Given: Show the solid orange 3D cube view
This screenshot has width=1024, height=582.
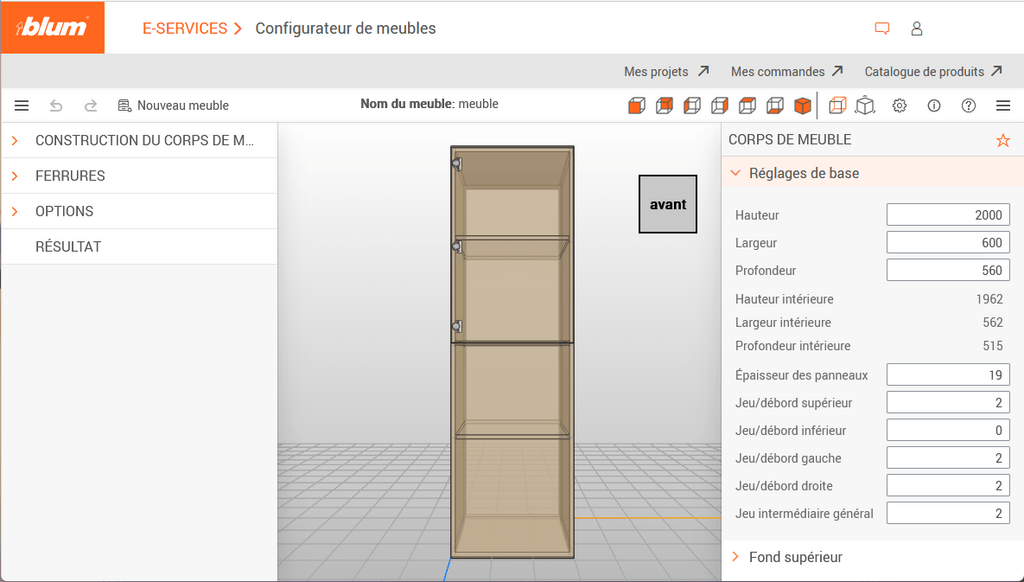Looking at the screenshot, I should tap(802, 106).
